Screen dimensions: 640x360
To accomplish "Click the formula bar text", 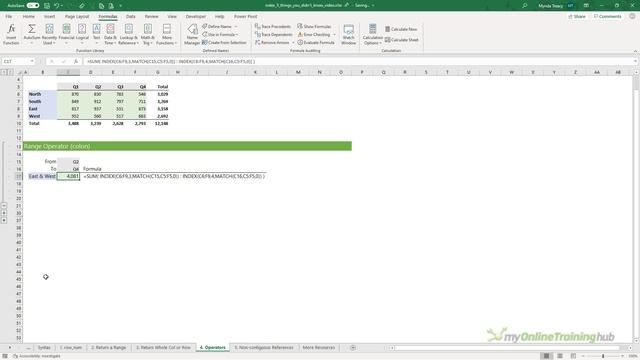I will [x=171, y=61].
